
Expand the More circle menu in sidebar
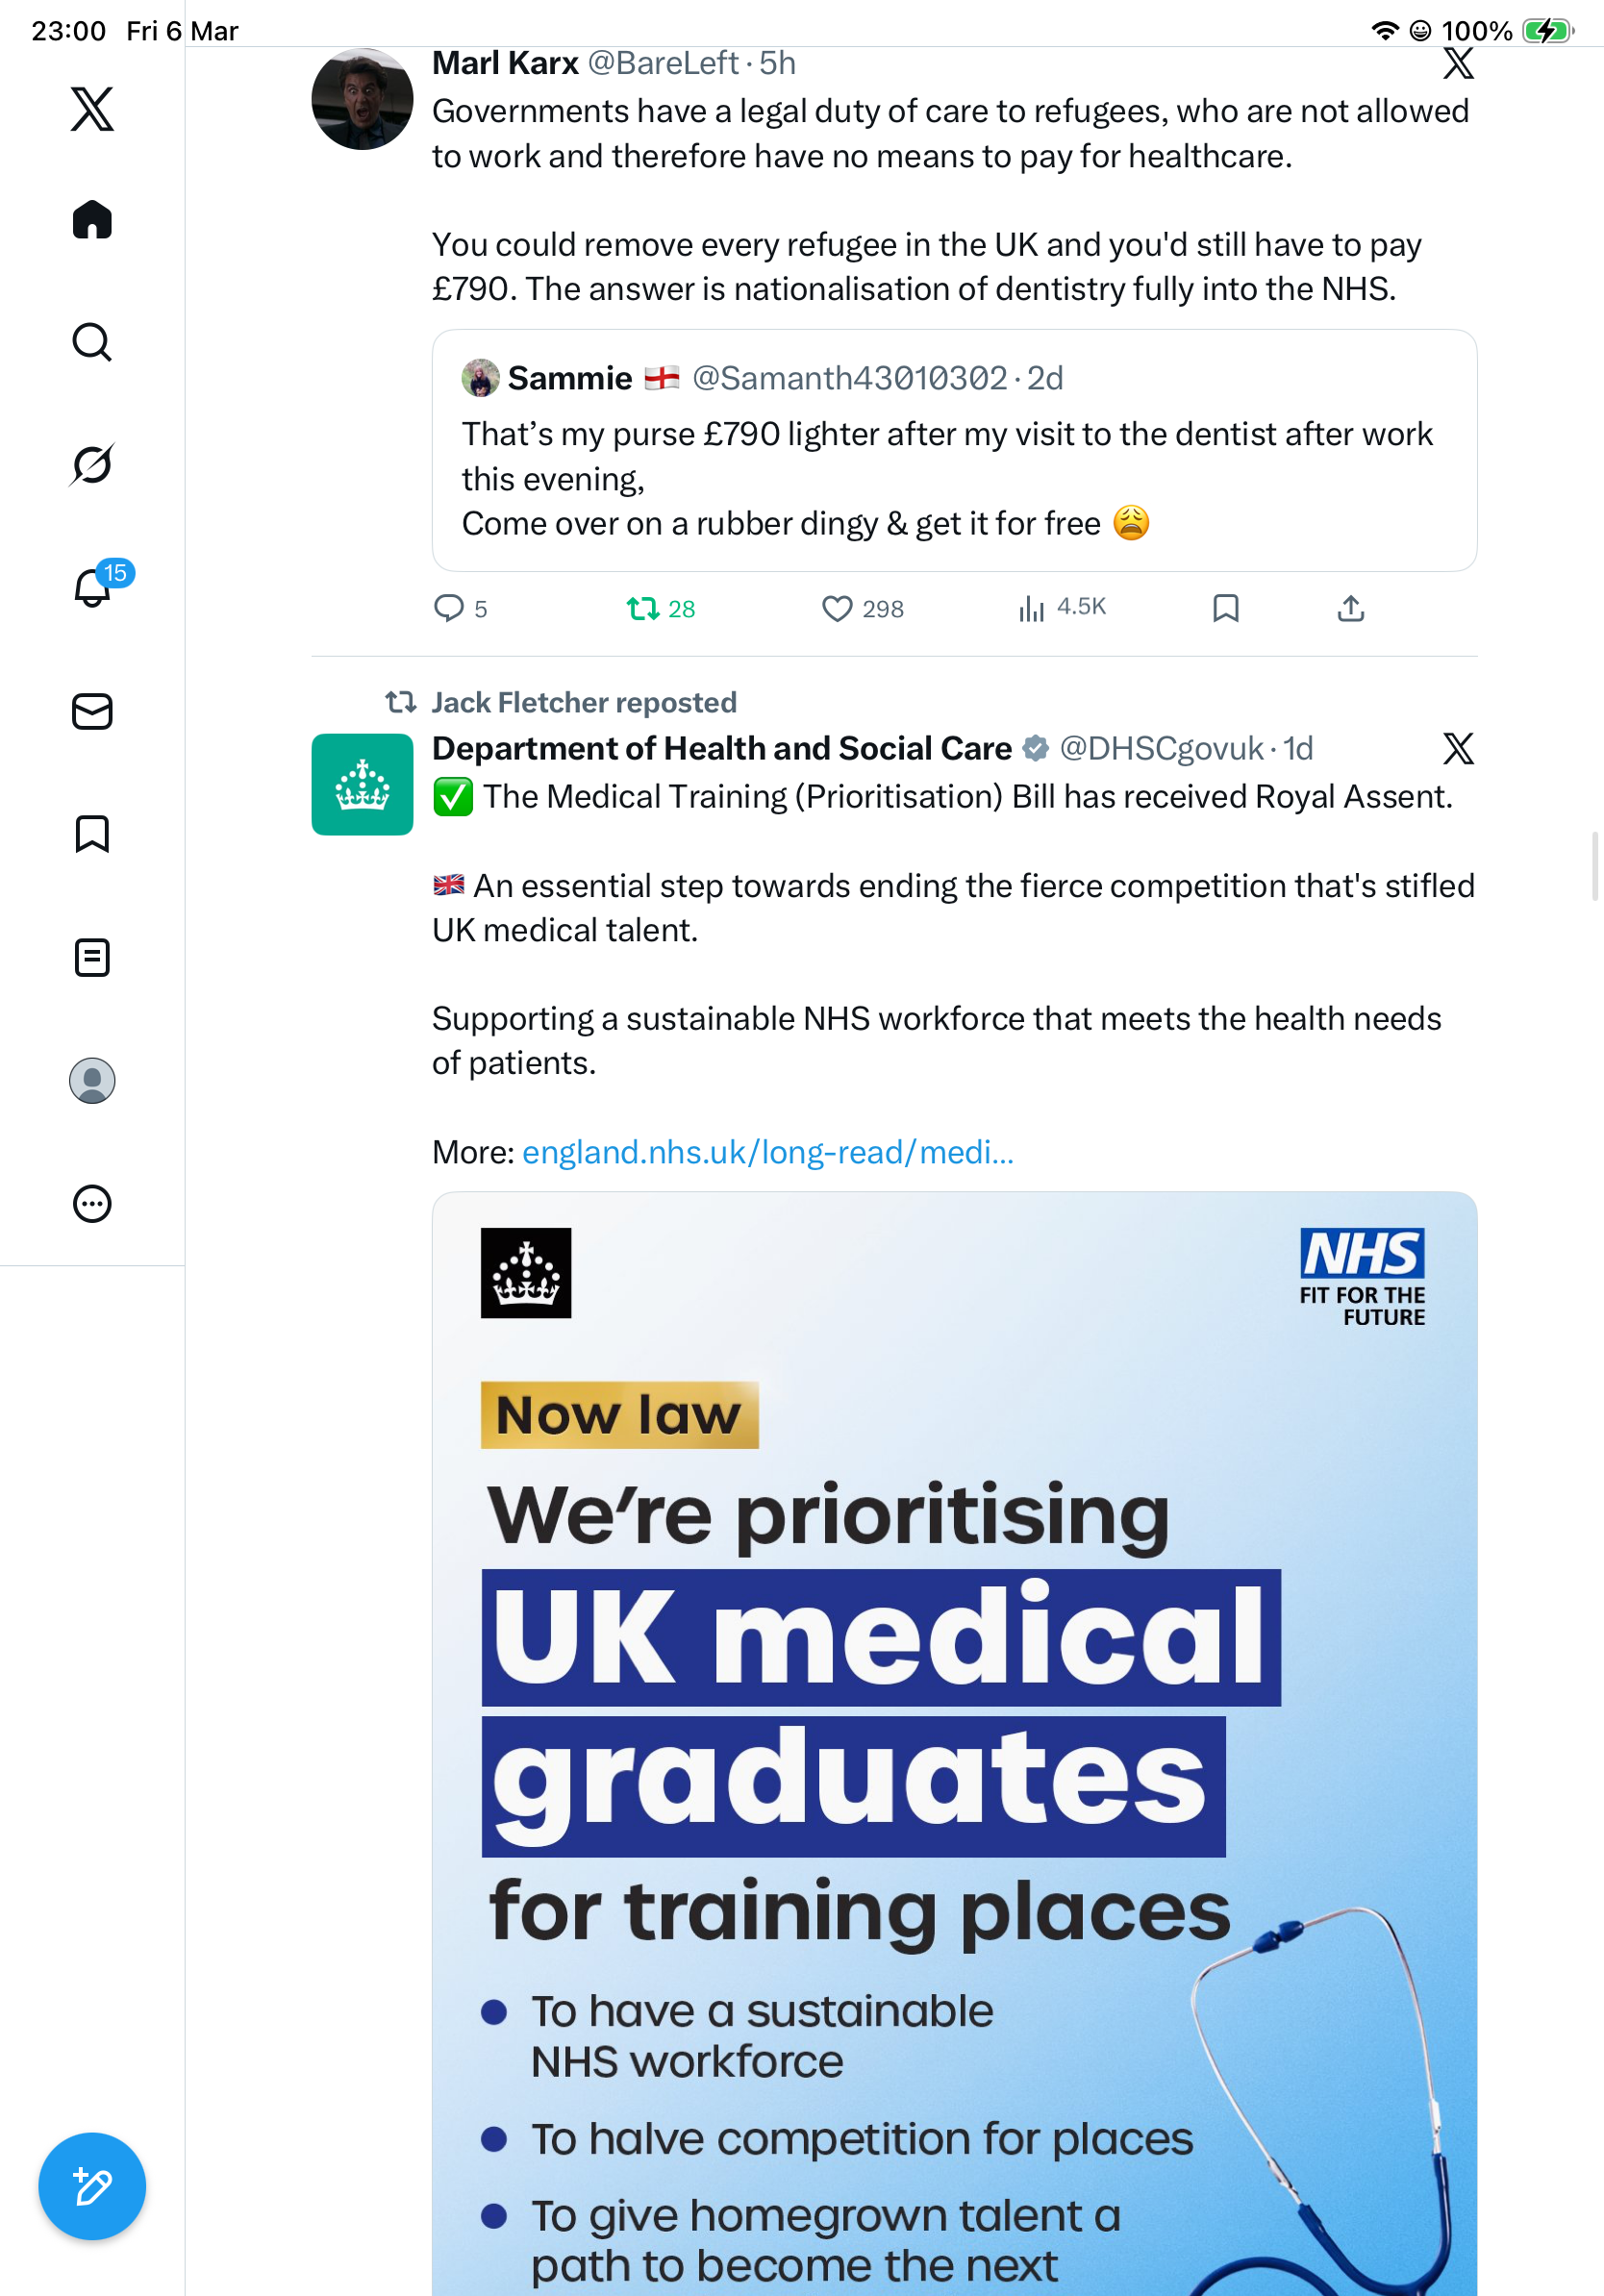pyautogui.click(x=92, y=1203)
